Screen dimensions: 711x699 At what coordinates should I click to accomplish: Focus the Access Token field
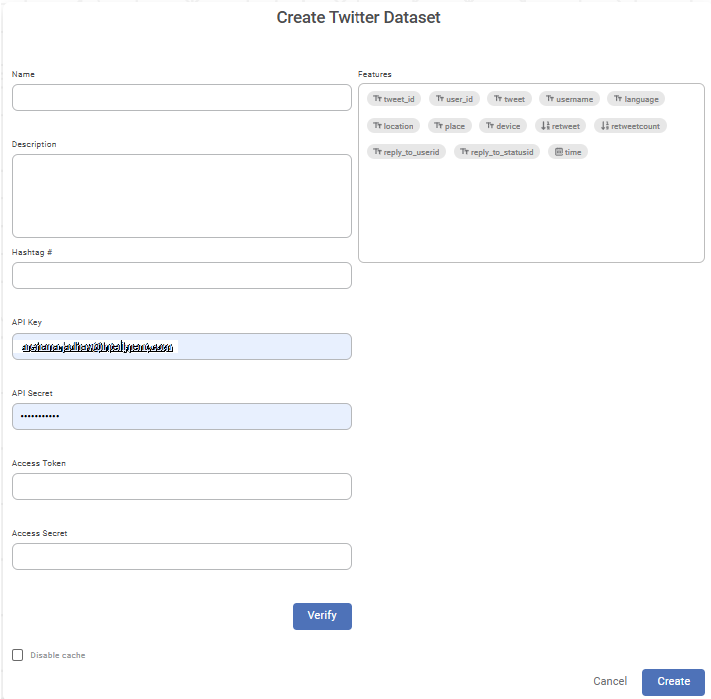click(x=181, y=486)
